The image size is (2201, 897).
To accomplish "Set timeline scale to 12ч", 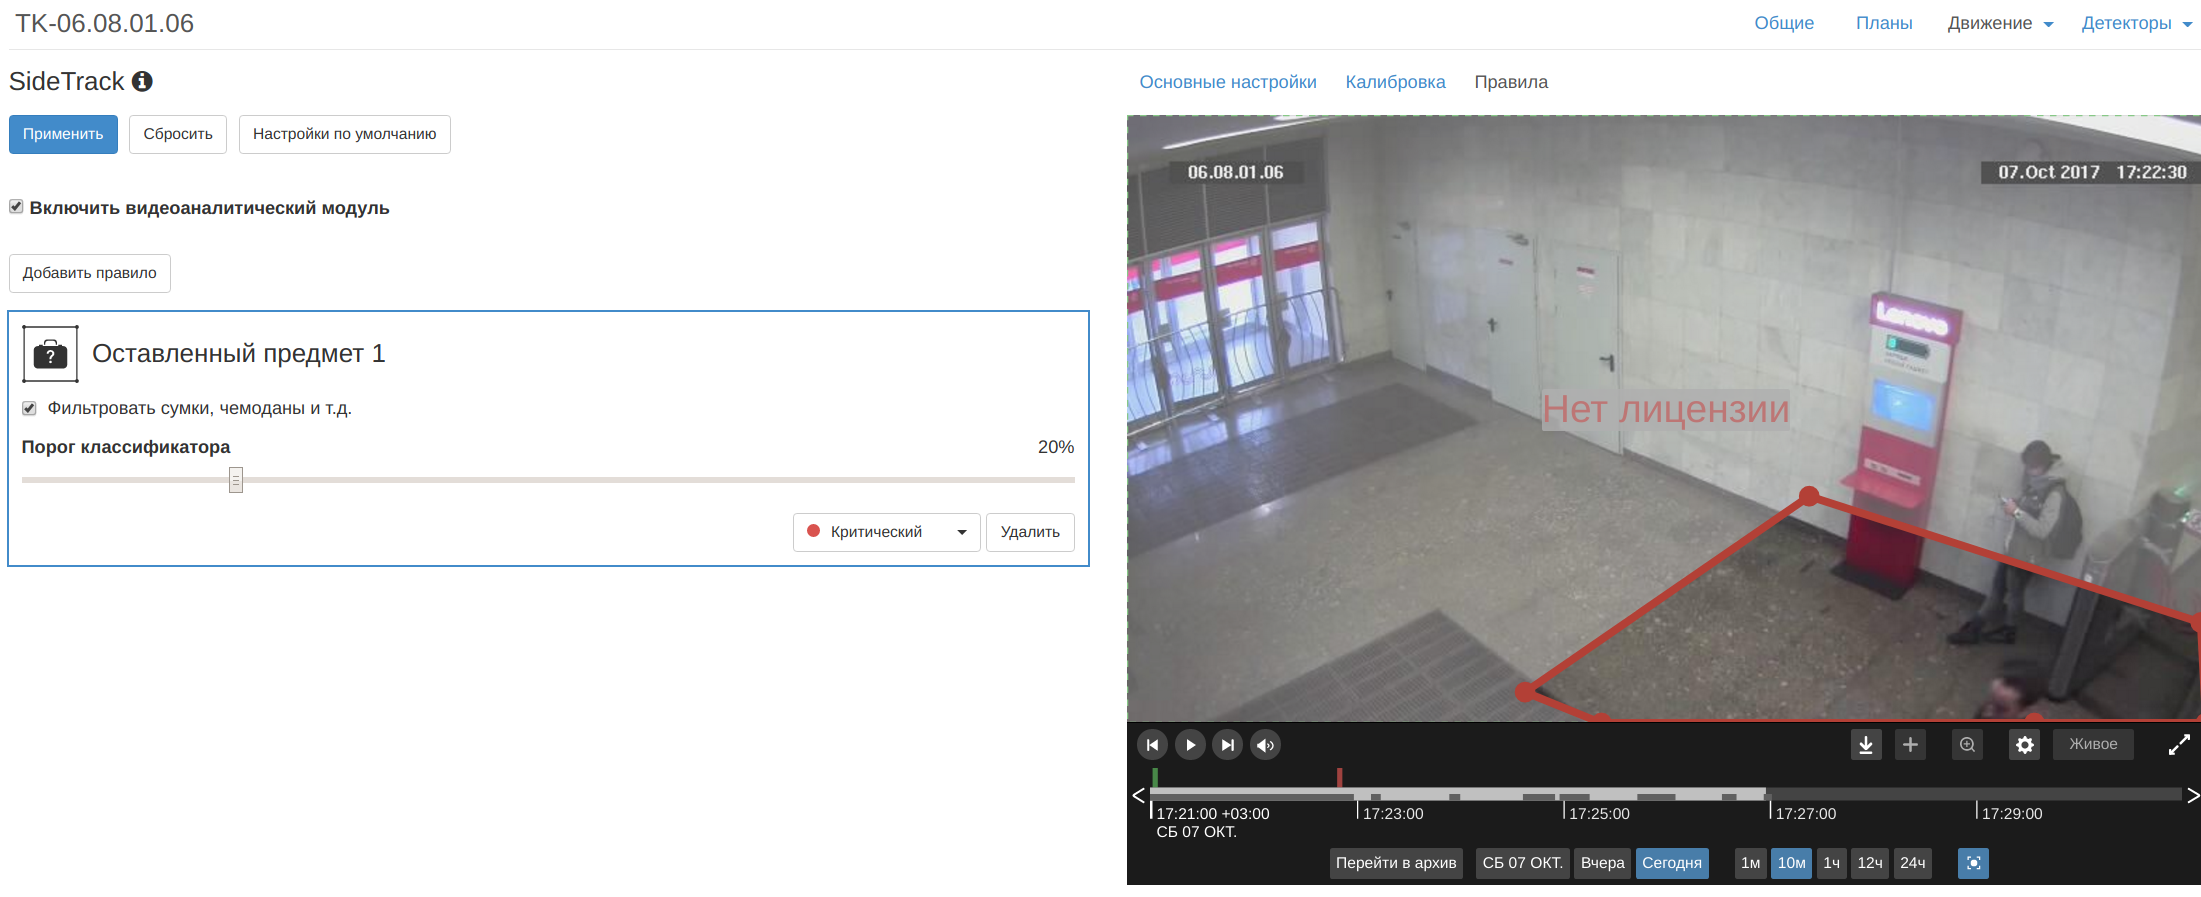I will point(1870,863).
